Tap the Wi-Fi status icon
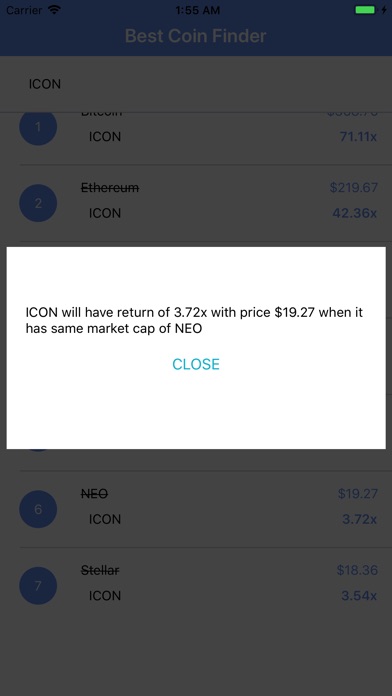 tap(55, 10)
